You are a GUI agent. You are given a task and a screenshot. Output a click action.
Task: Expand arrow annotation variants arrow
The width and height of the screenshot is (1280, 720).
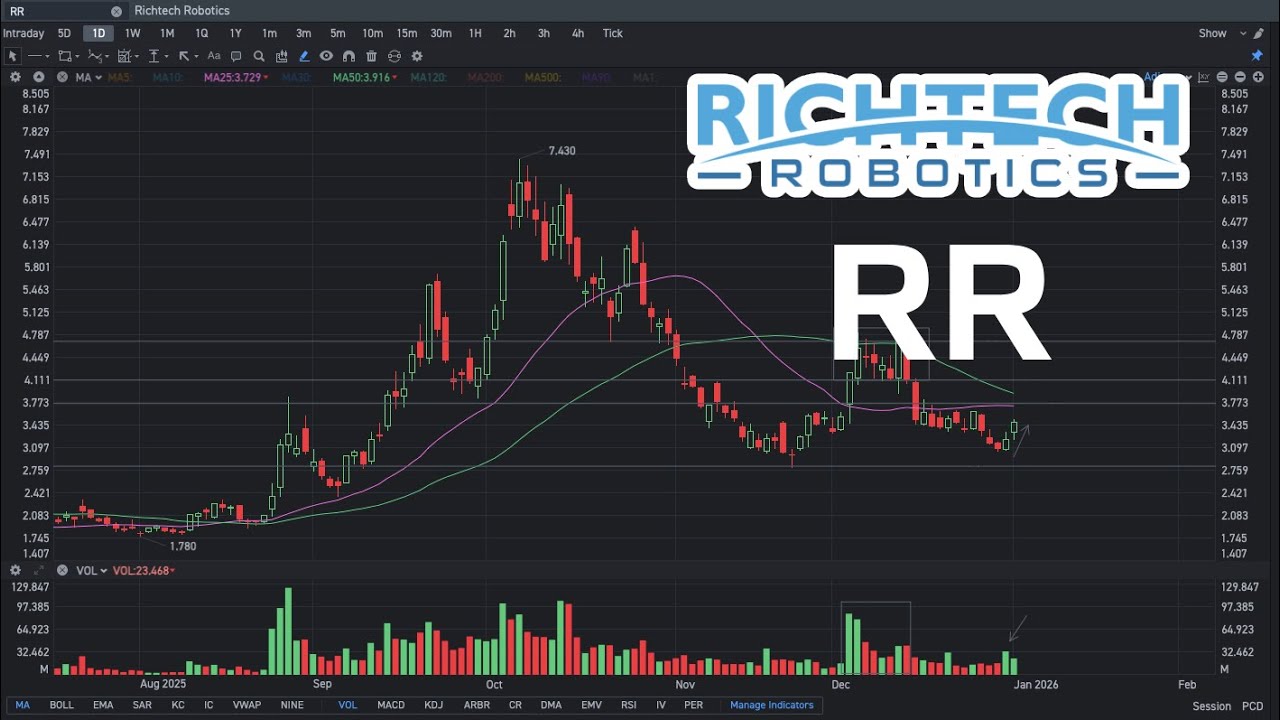[x=196, y=57]
